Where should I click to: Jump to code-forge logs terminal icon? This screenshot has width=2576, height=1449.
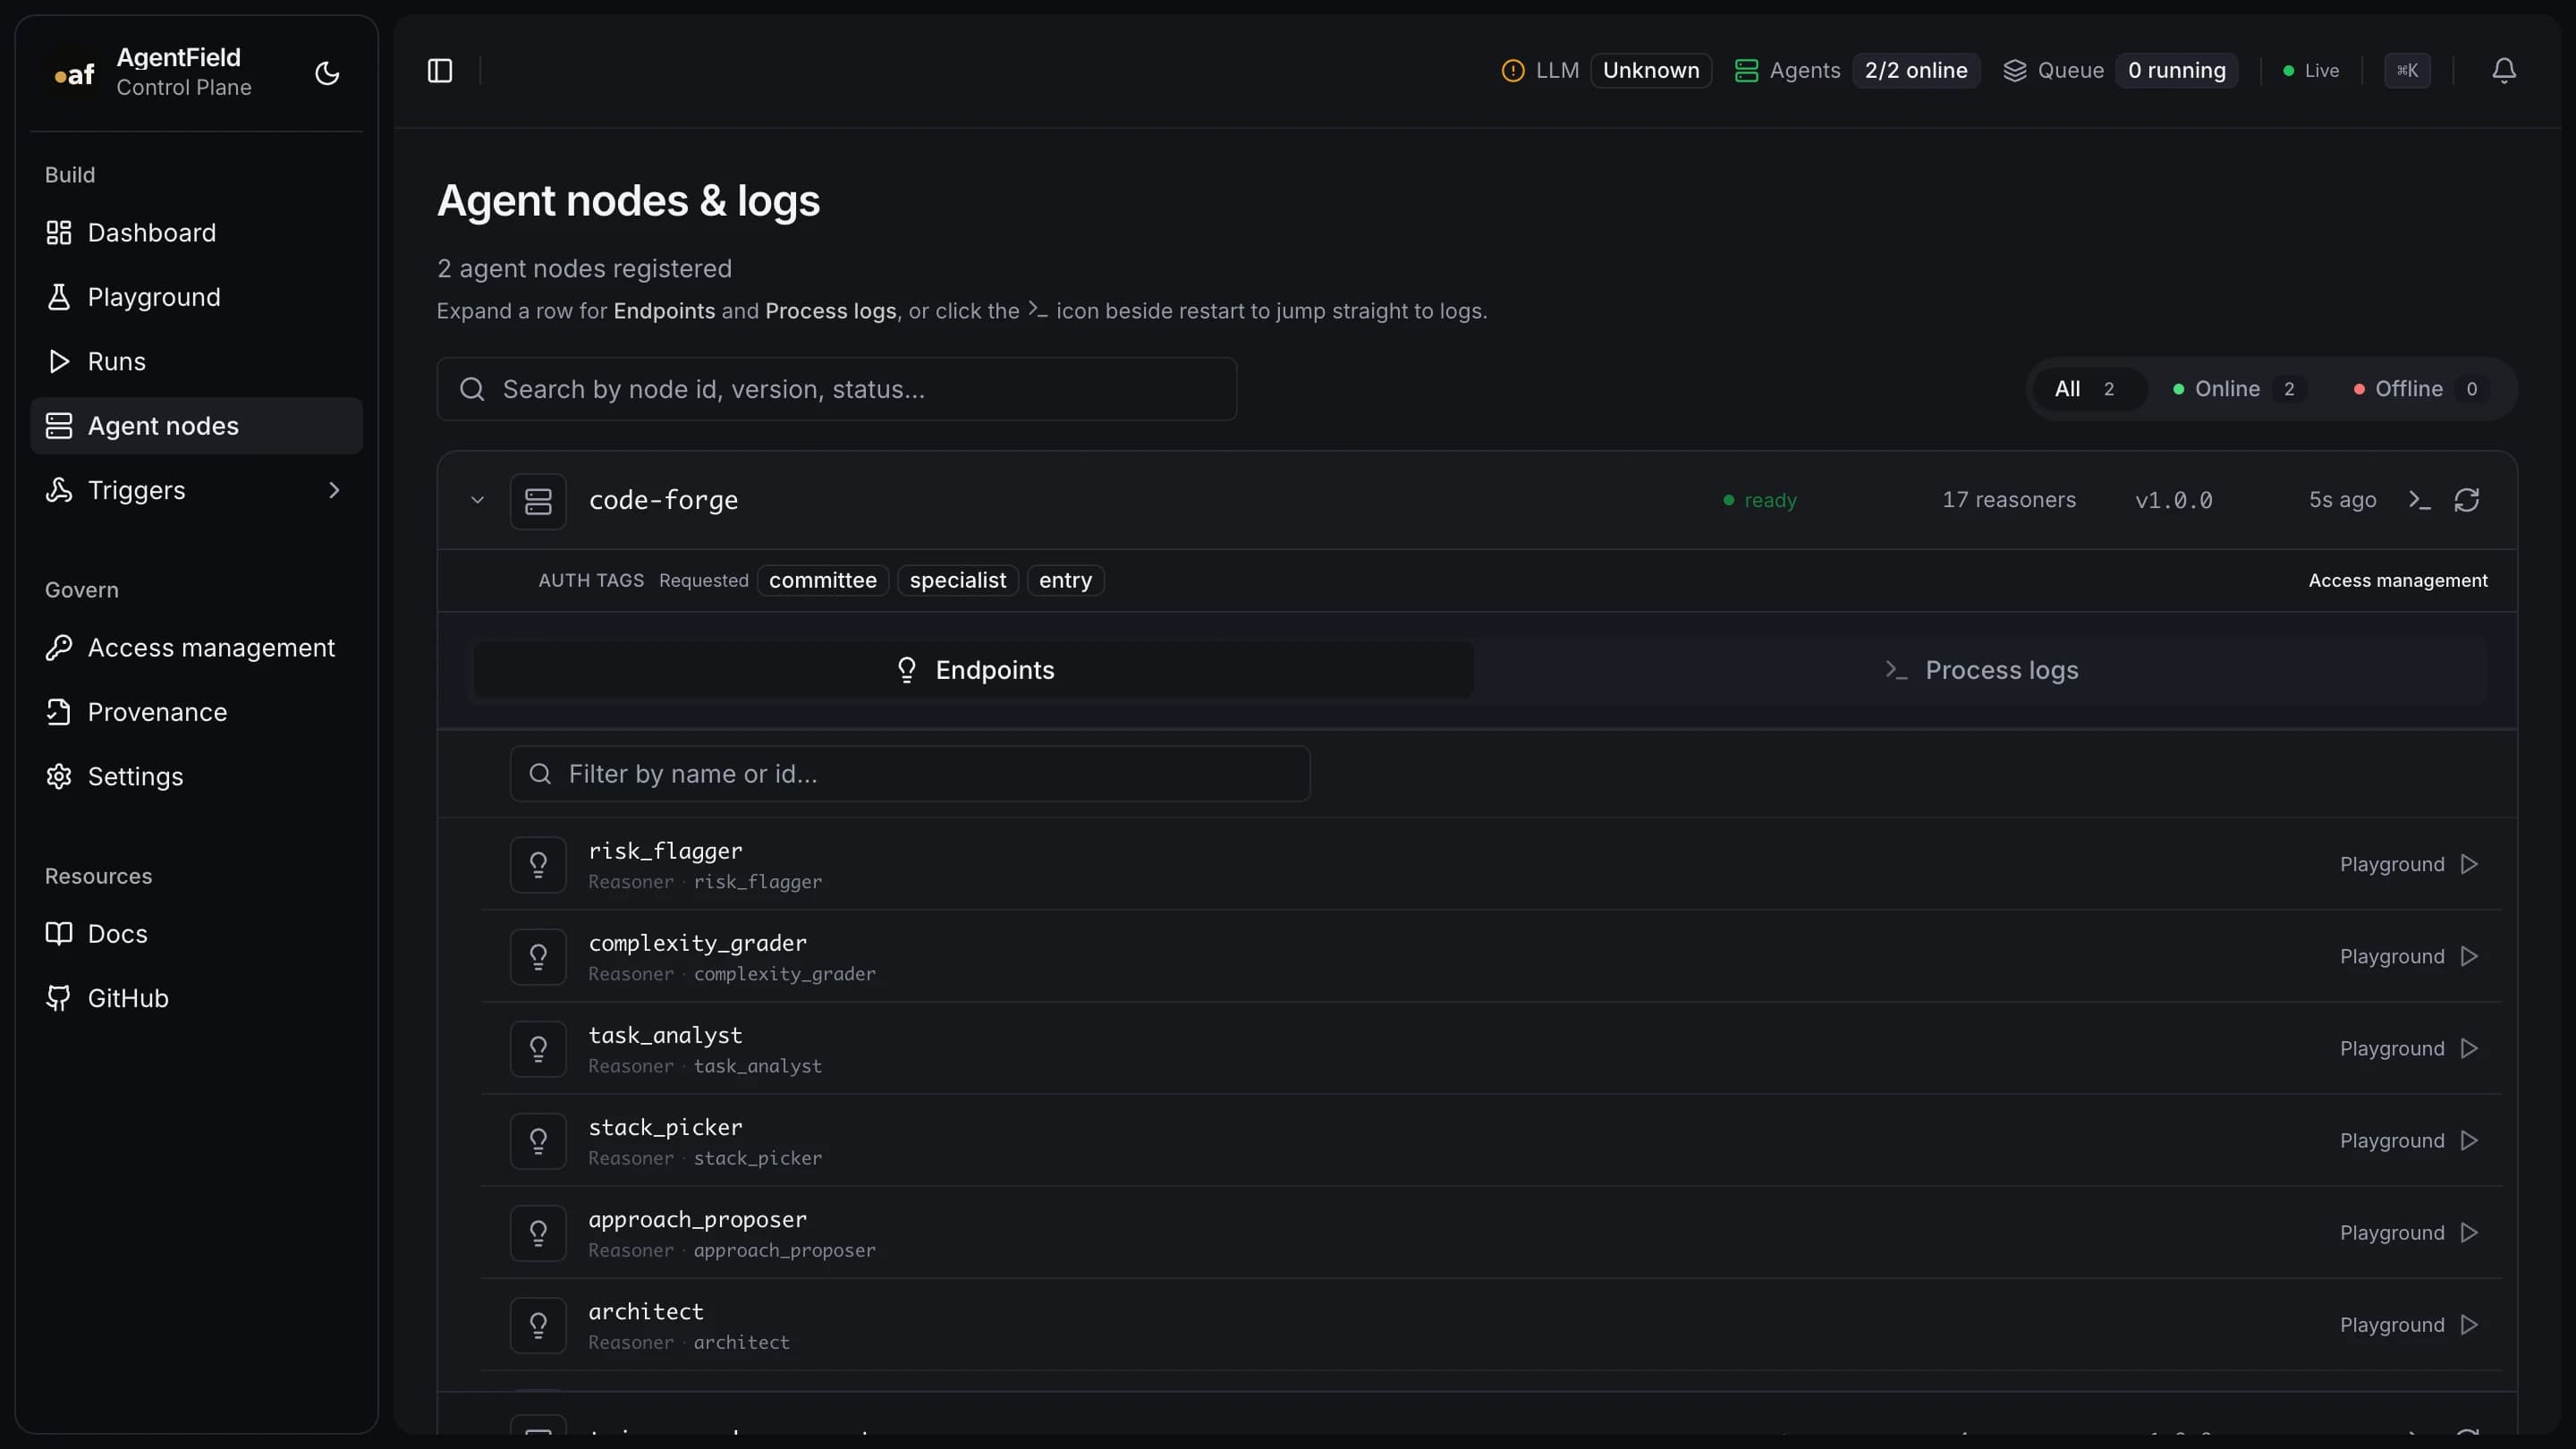point(2419,500)
